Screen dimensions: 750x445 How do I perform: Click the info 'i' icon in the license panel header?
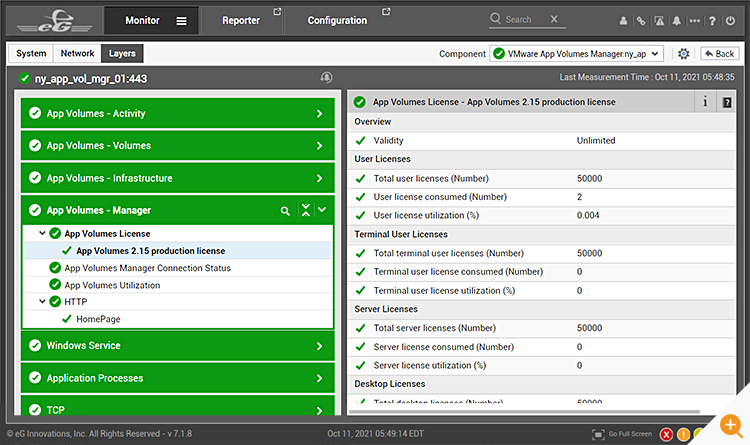(705, 101)
